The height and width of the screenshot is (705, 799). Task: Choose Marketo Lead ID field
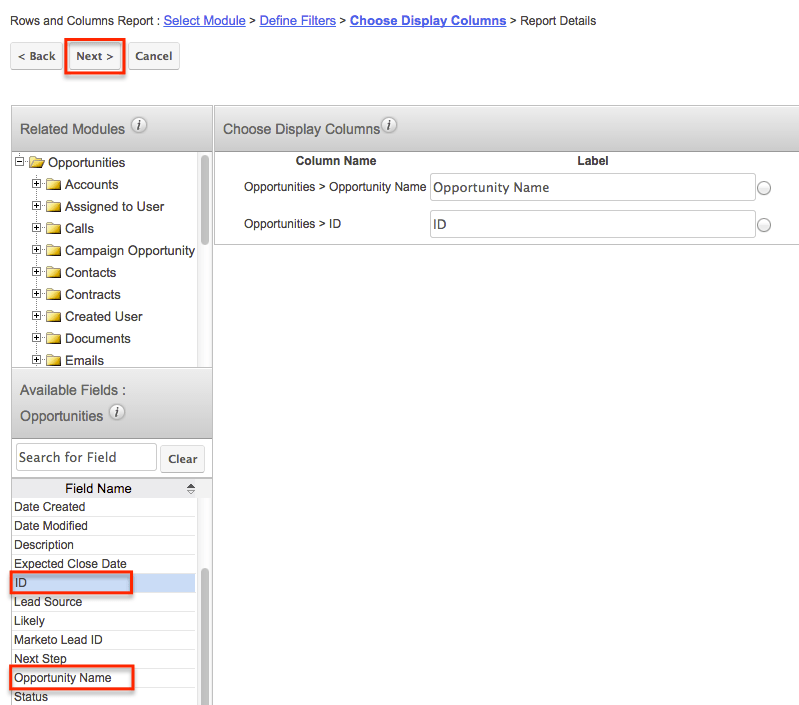(103, 640)
